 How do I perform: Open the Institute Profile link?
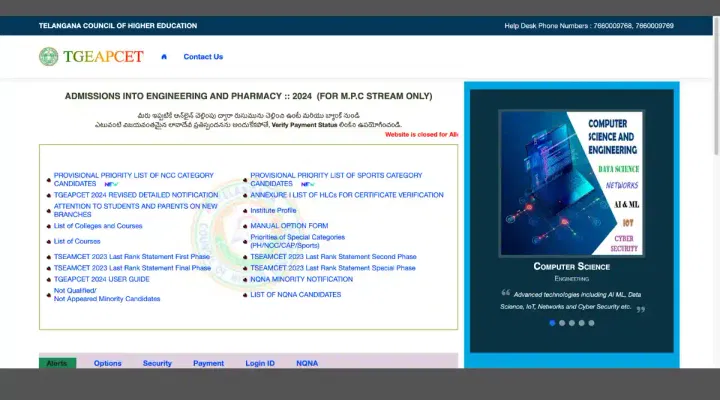click(273, 210)
